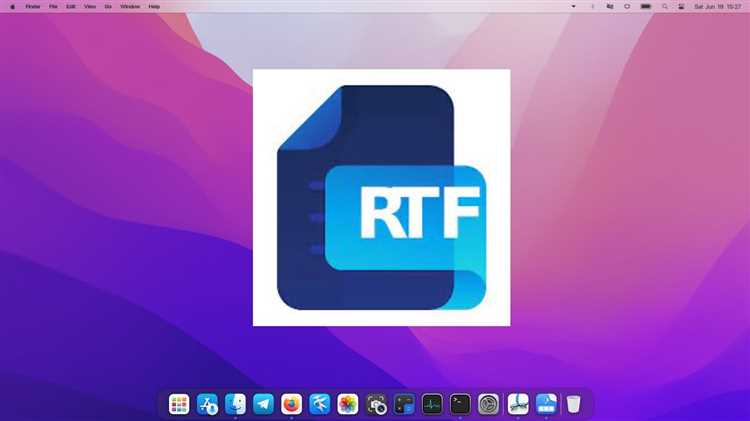Image resolution: width=750 pixels, height=421 pixels.
Task: Open the App Store dock icon
Action: point(207,404)
